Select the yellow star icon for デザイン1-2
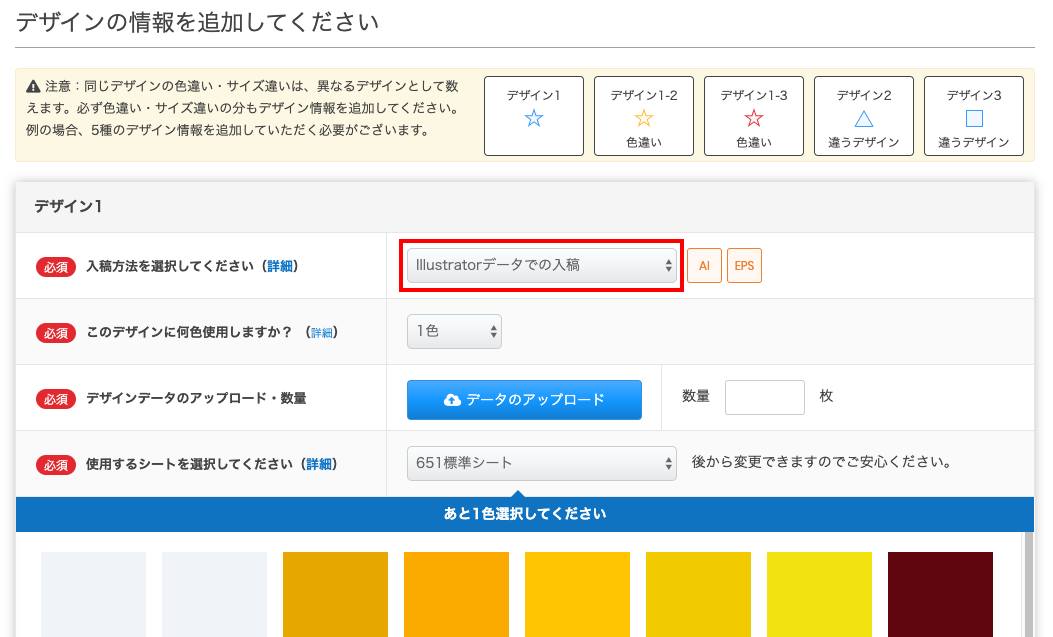Image resolution: width=1053 pixels, height=637 pixels. [x=643, y=119]
